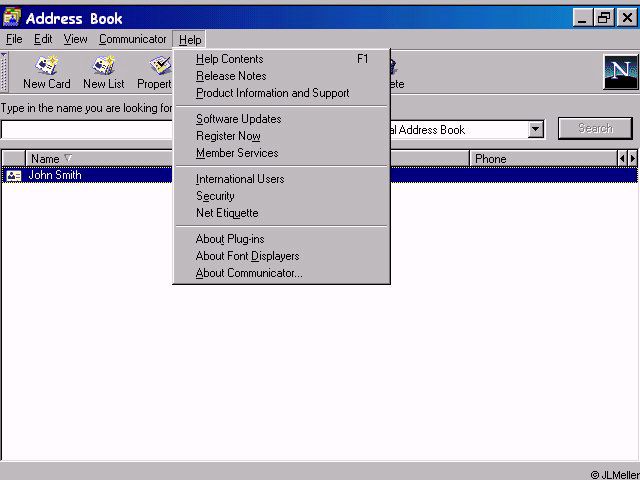Open Member Services menu entry

tap(282, 153)
